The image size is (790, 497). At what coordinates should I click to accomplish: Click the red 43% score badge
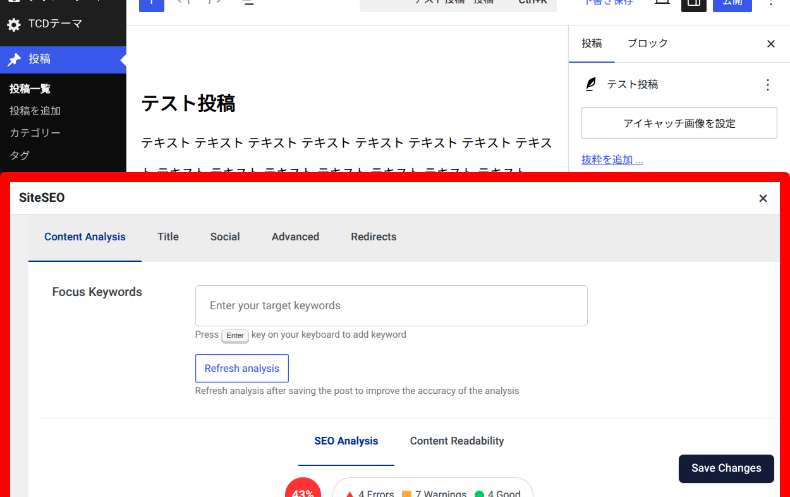(303, 489)
